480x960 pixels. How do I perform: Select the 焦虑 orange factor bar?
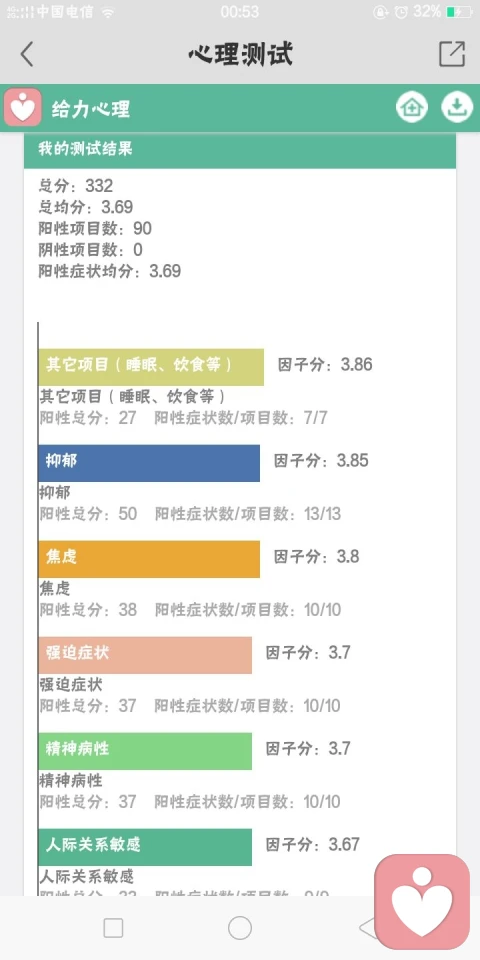click(149, 559)
